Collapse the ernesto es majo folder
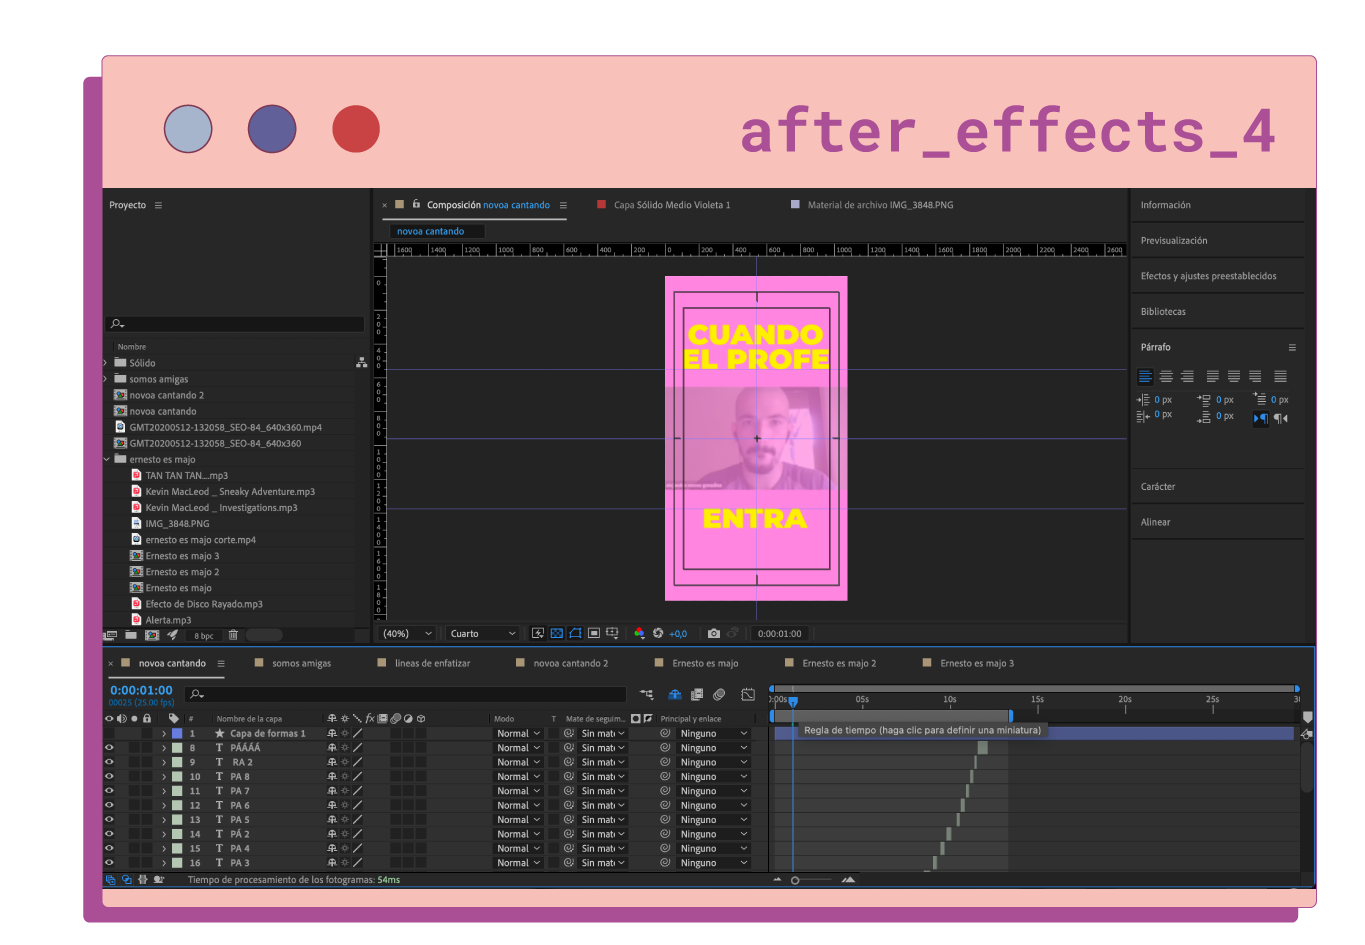1365x945 pixels. 107,460
